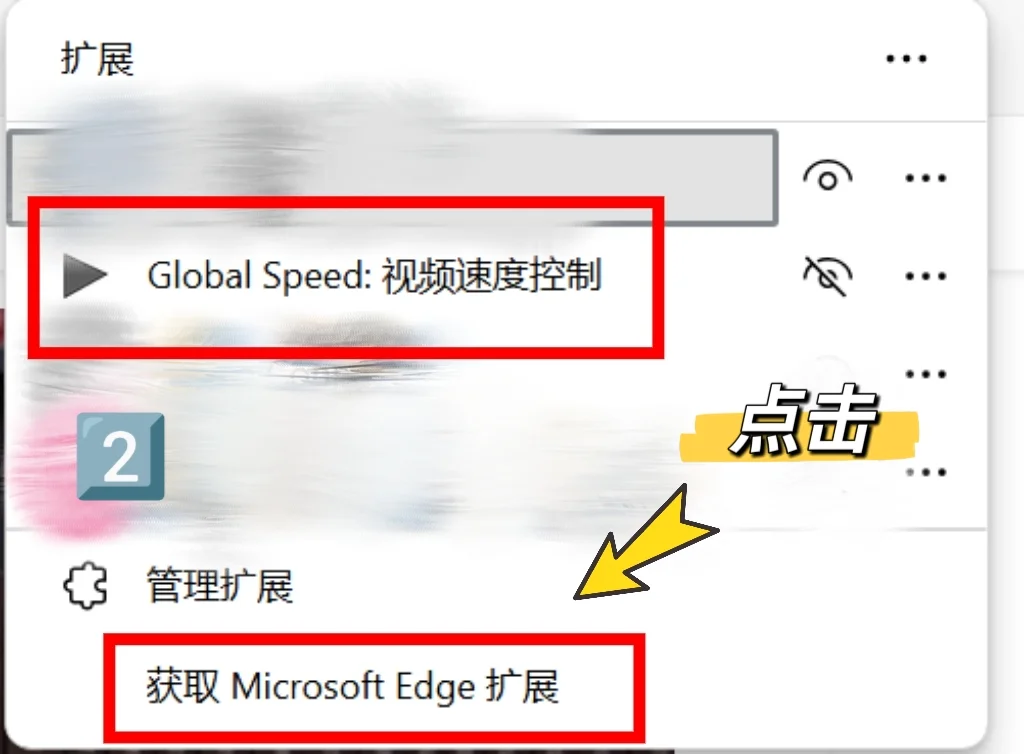Viewport: 1024px width, 754px height.
Task: Select the gray-highlighted first extension row
Action: 392,177
